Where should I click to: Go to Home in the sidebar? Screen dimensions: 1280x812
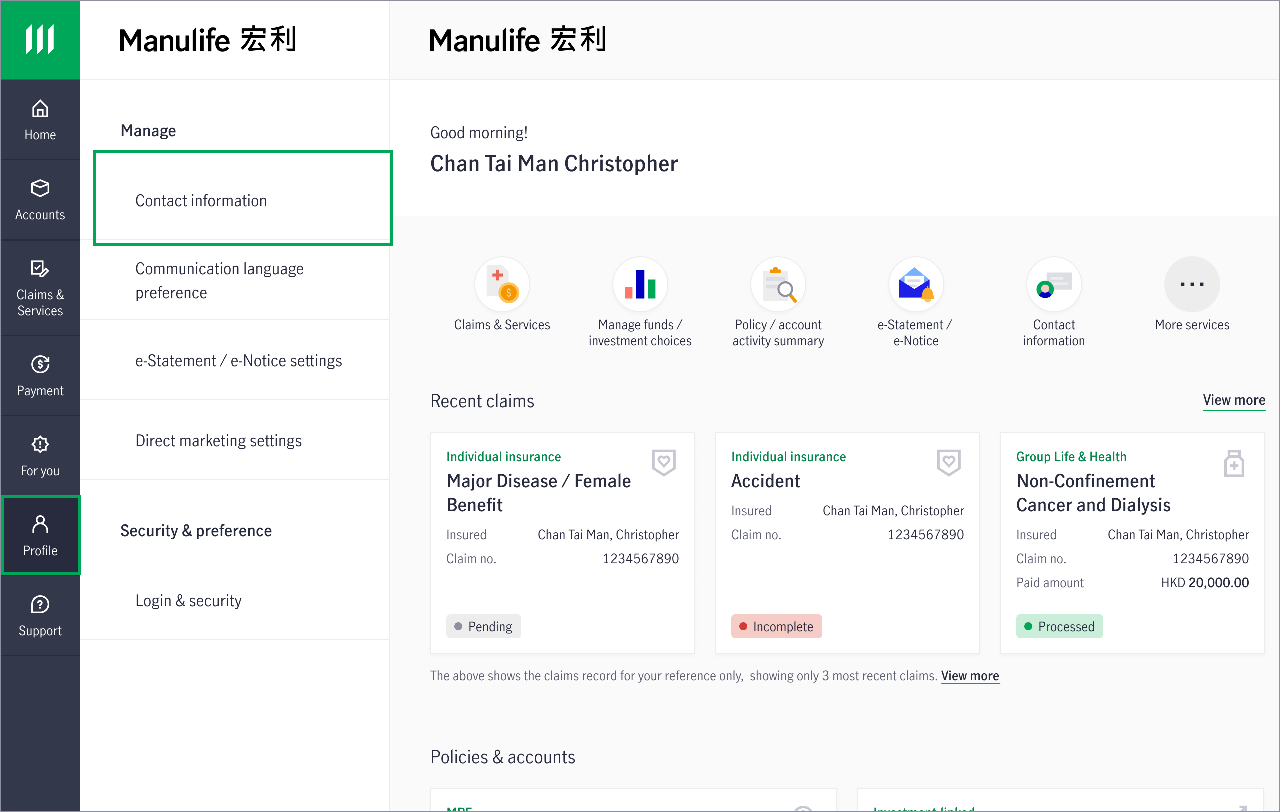40,120
